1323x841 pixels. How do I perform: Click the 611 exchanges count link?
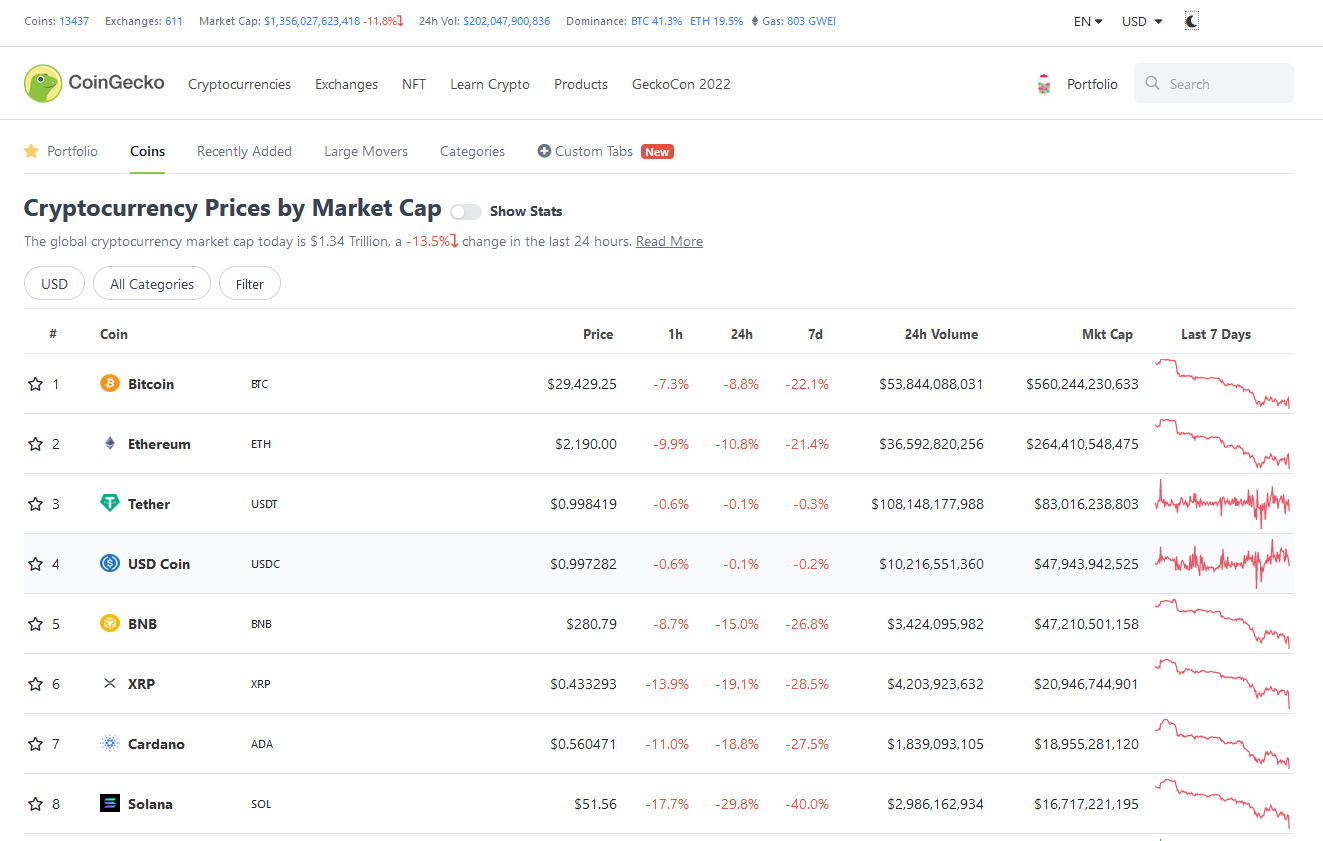[174, 21]
